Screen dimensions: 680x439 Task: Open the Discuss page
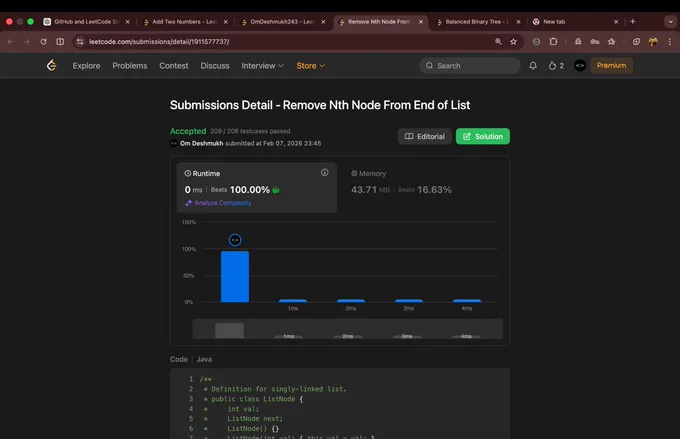pos(215,66)
